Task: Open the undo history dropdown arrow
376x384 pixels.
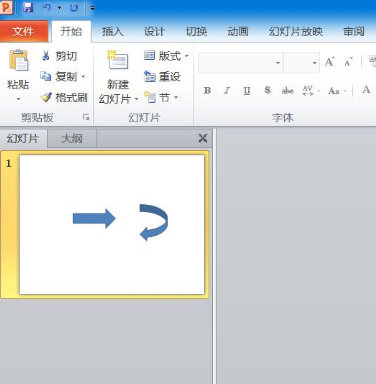Action: 59,7
